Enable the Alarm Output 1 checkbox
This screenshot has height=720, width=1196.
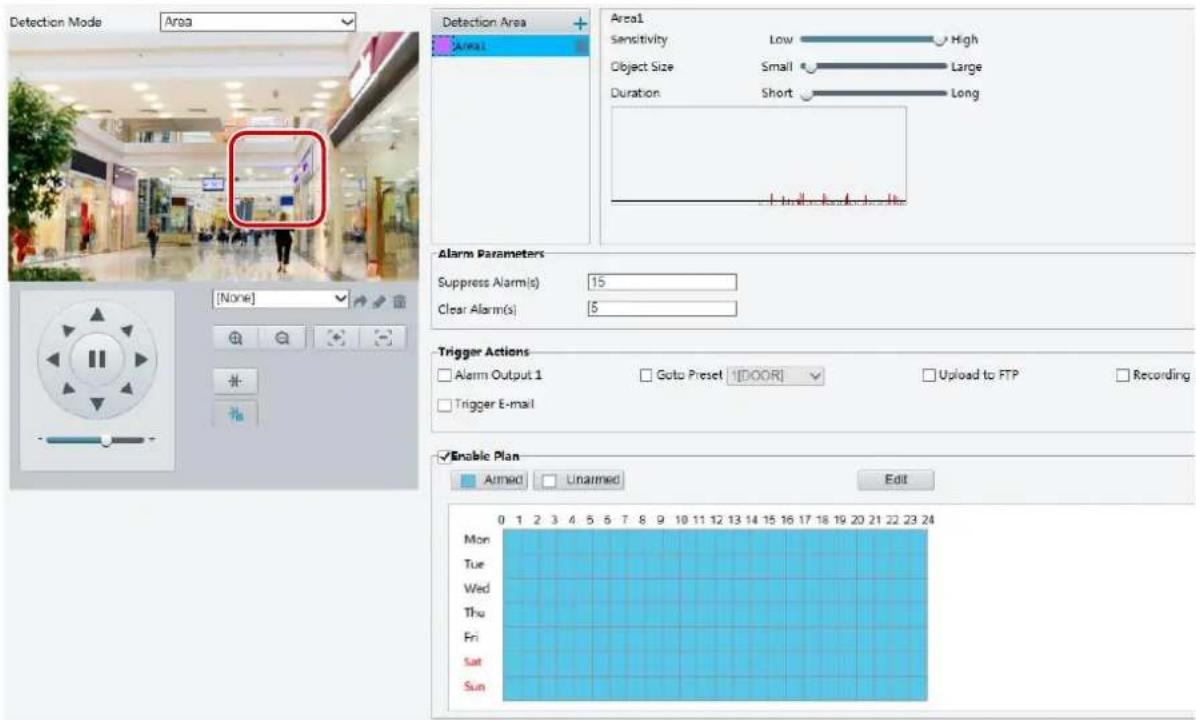pos(445,375)
